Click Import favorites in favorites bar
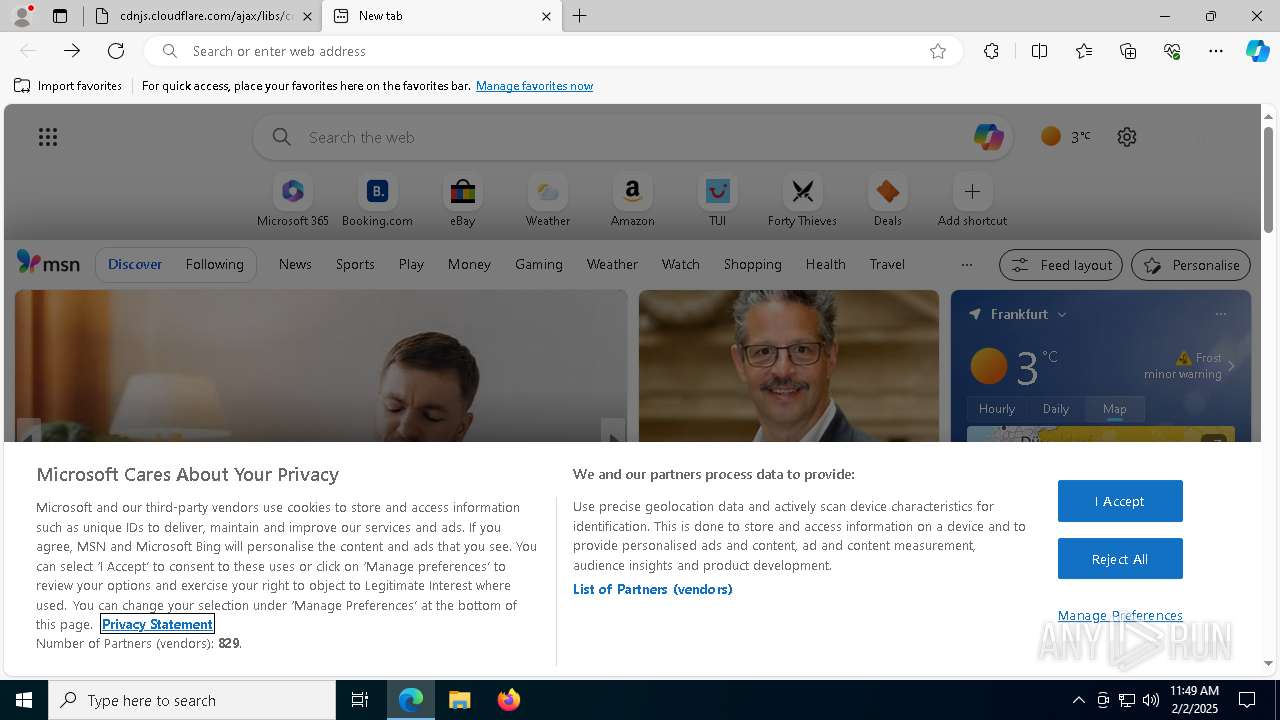 point(68,86)
